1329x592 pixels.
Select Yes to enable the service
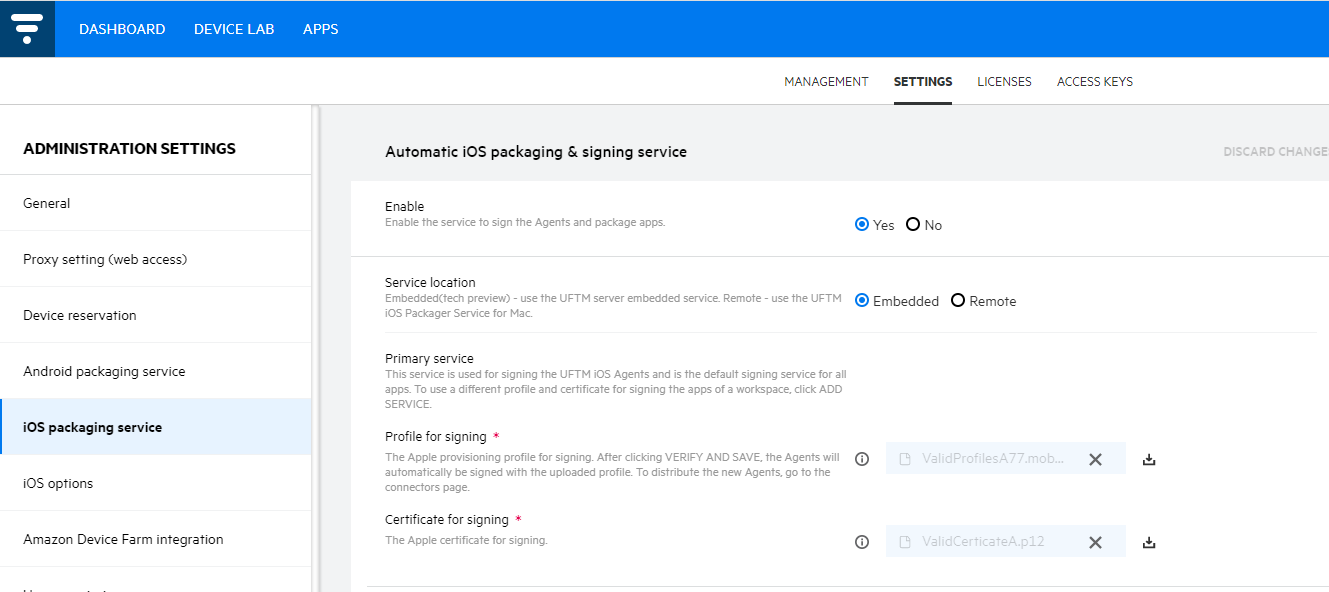[862, 225]
